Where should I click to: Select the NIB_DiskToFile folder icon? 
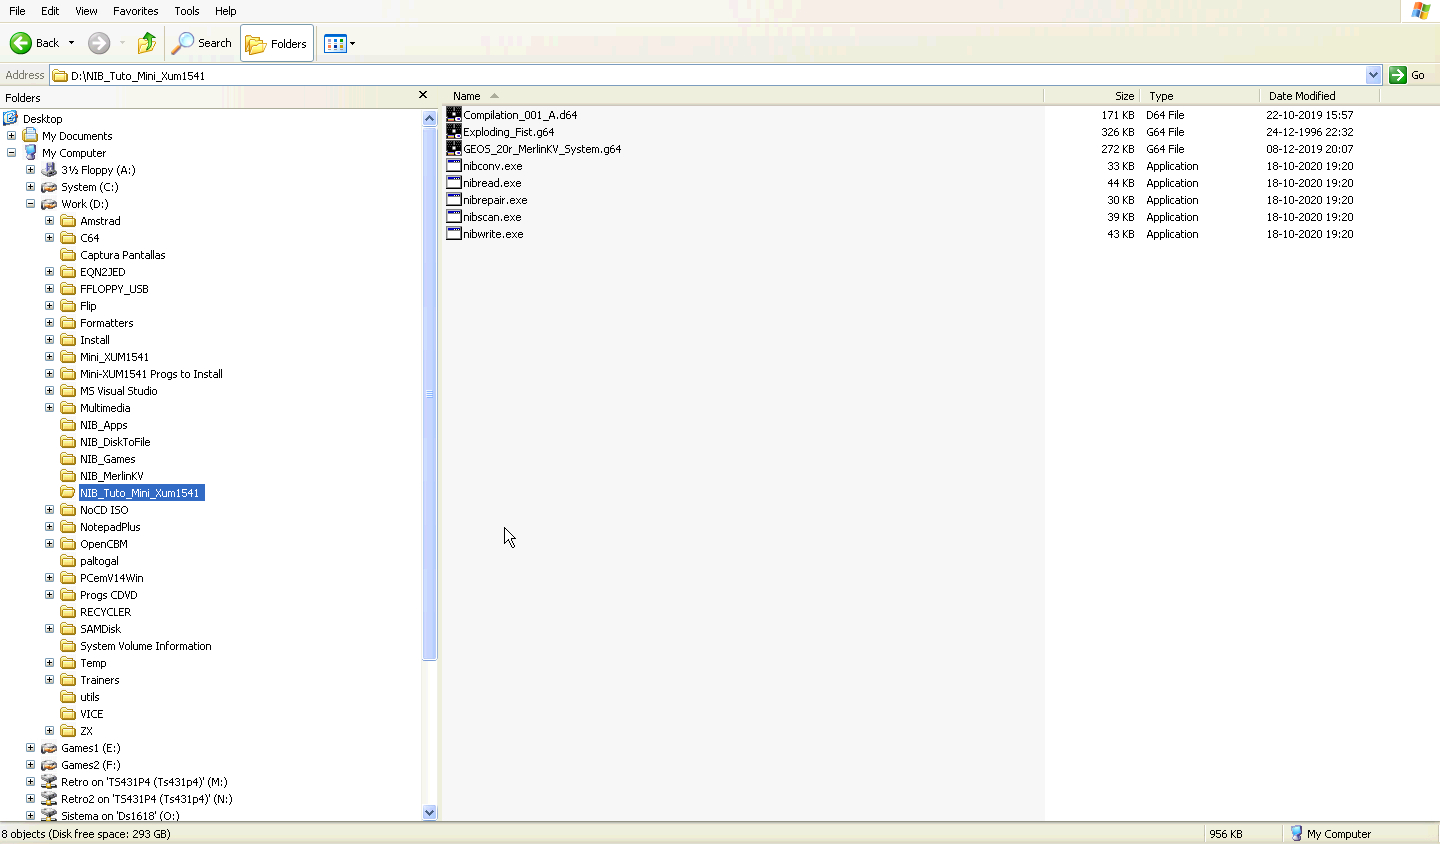pyautogui.click(x=68, y=442)
